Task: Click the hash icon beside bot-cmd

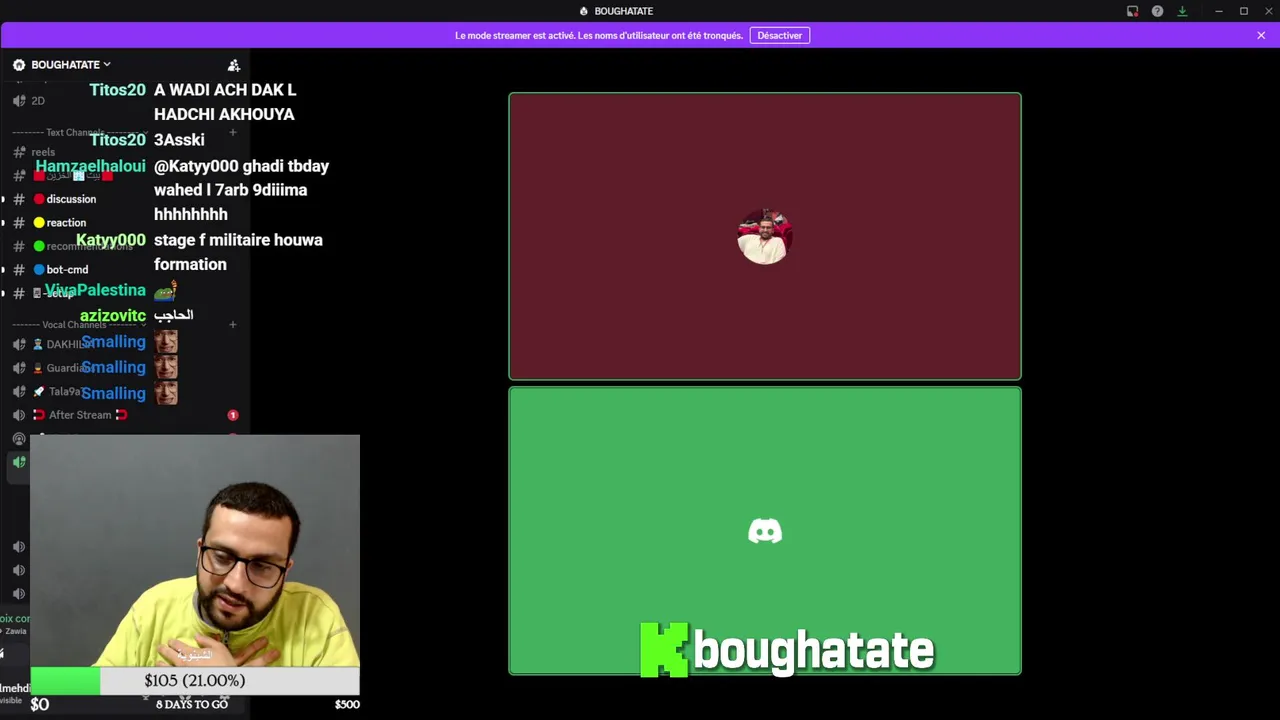Action: pyautogui.click(x=19, y=270)
